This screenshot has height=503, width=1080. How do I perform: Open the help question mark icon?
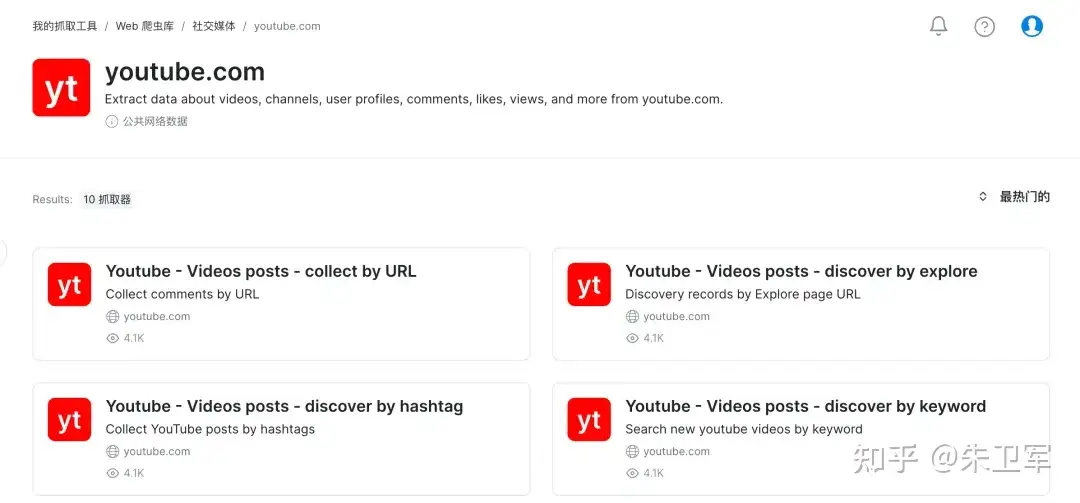coord(984,26)
